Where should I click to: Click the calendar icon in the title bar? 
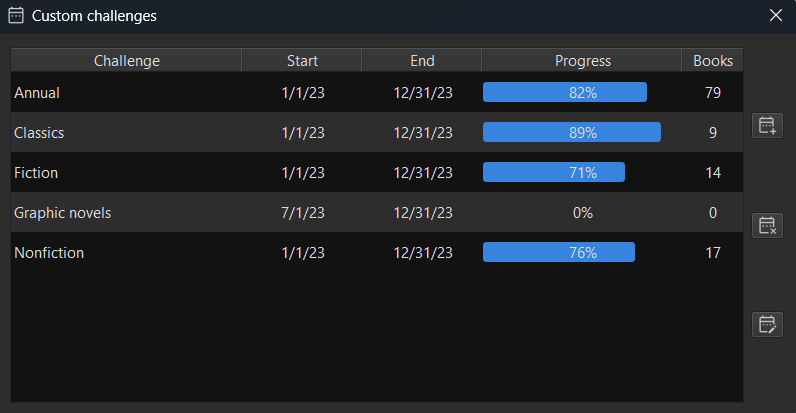click(x=16, y=16)
